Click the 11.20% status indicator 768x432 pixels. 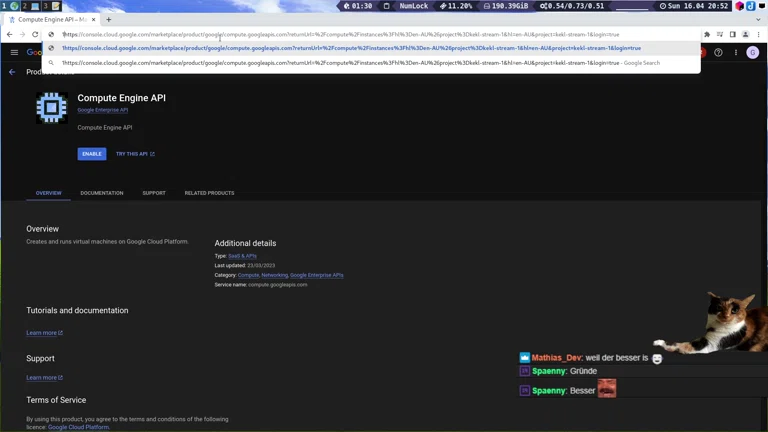[x=456, y=6]
